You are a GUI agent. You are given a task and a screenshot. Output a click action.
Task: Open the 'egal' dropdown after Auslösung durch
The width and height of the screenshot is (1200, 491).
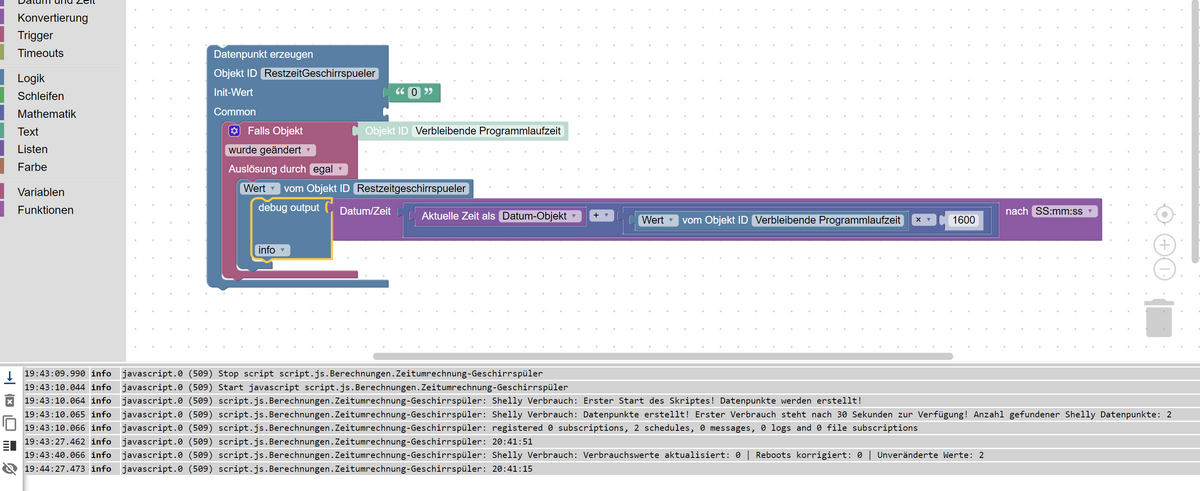coord(328,169)
